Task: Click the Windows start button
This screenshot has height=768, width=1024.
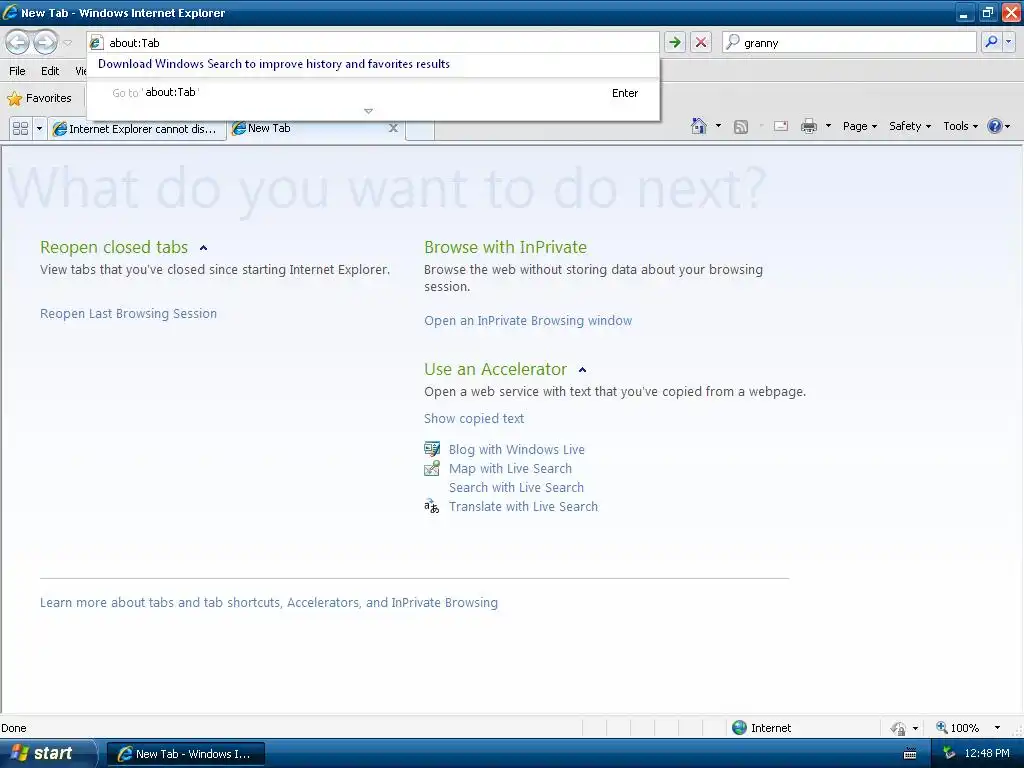Action: point(48,753)
